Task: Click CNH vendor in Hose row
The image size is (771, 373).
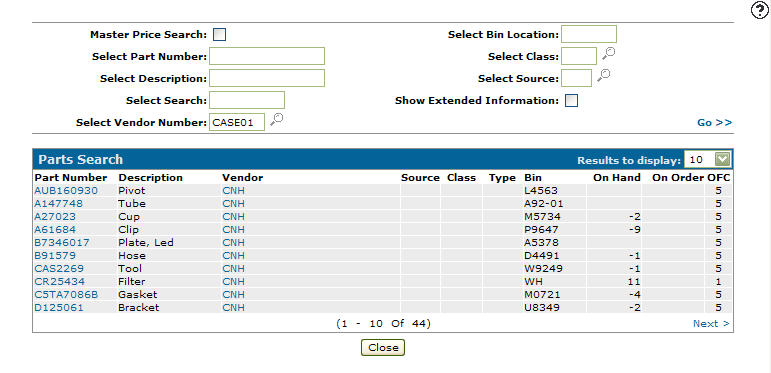Action: 233,256
